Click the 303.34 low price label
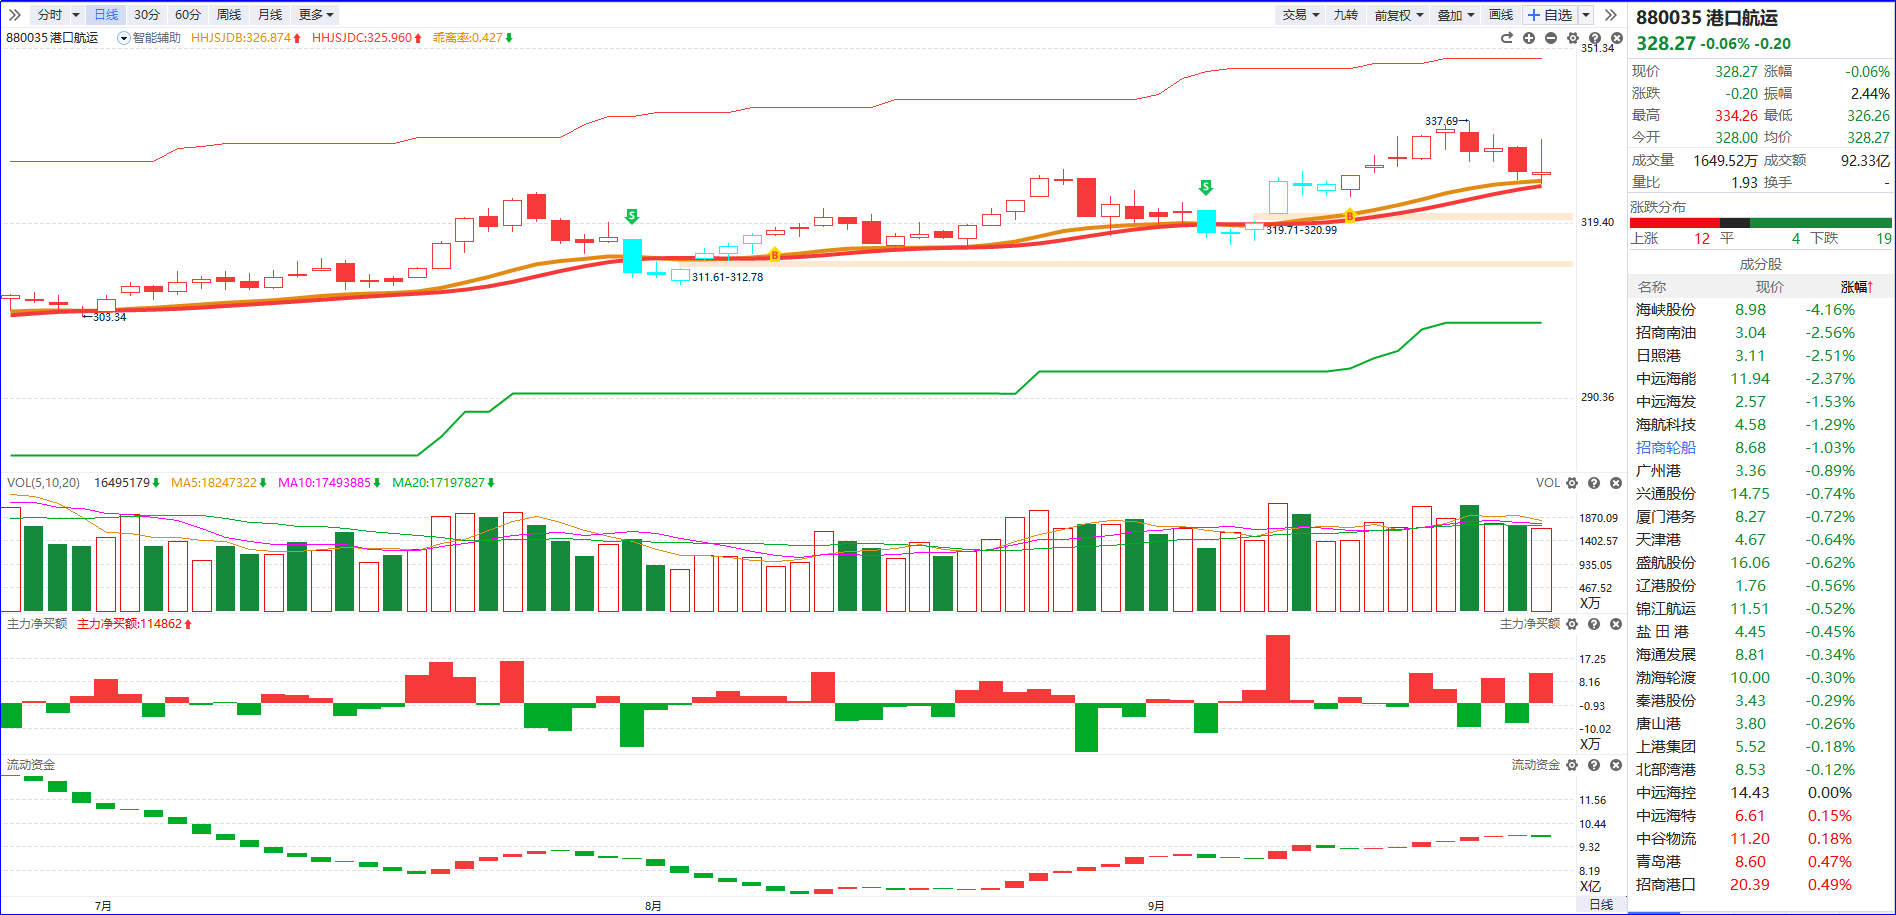This screenshot has height=915, width=1896. tap(109, 317)
